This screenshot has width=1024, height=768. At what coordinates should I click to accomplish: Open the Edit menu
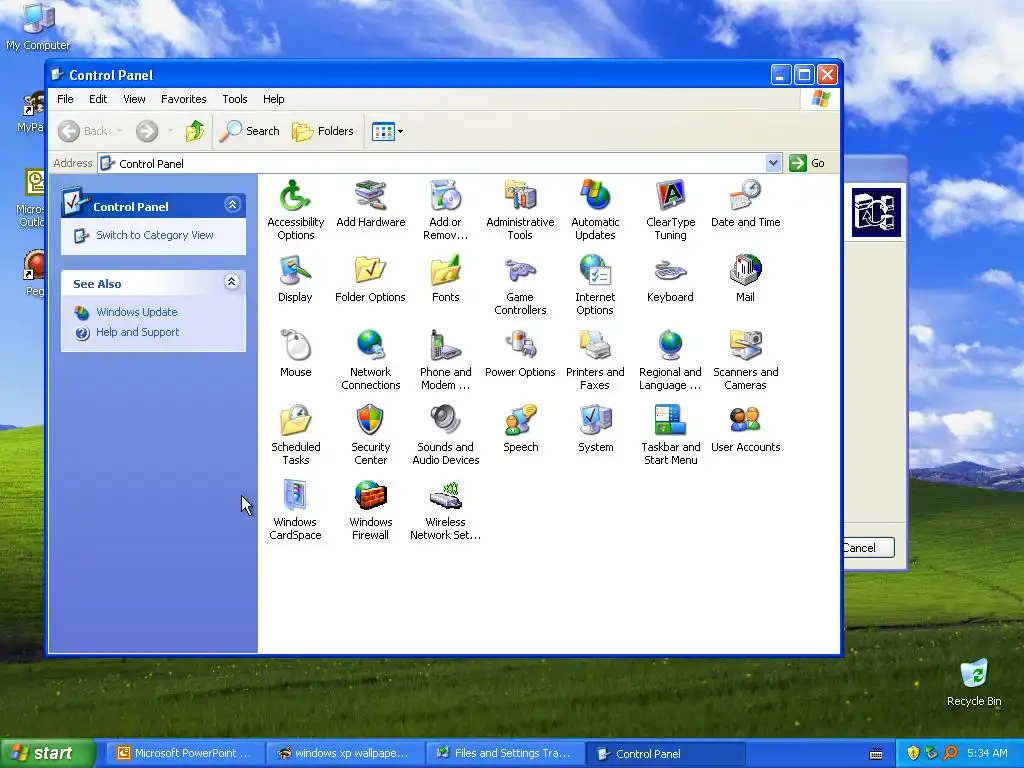98,99
